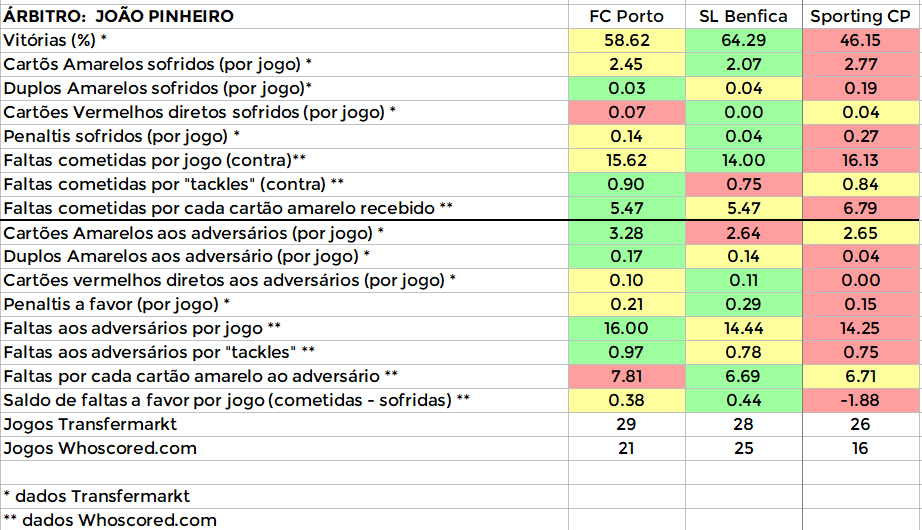Click Benfica's Jogos Whoscored.com value 25
This screenshot has width=922, height=530.
coord(743,448)
